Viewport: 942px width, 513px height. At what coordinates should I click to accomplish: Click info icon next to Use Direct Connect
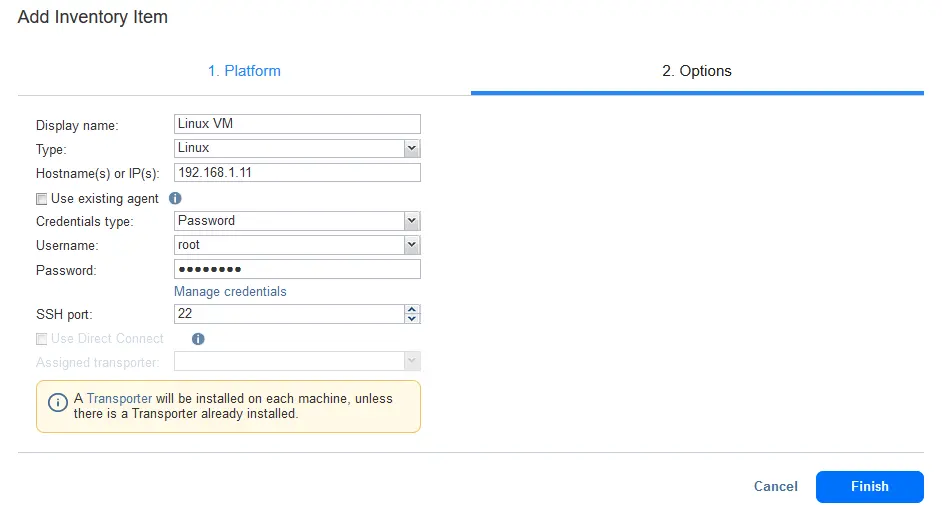(198, 339)
